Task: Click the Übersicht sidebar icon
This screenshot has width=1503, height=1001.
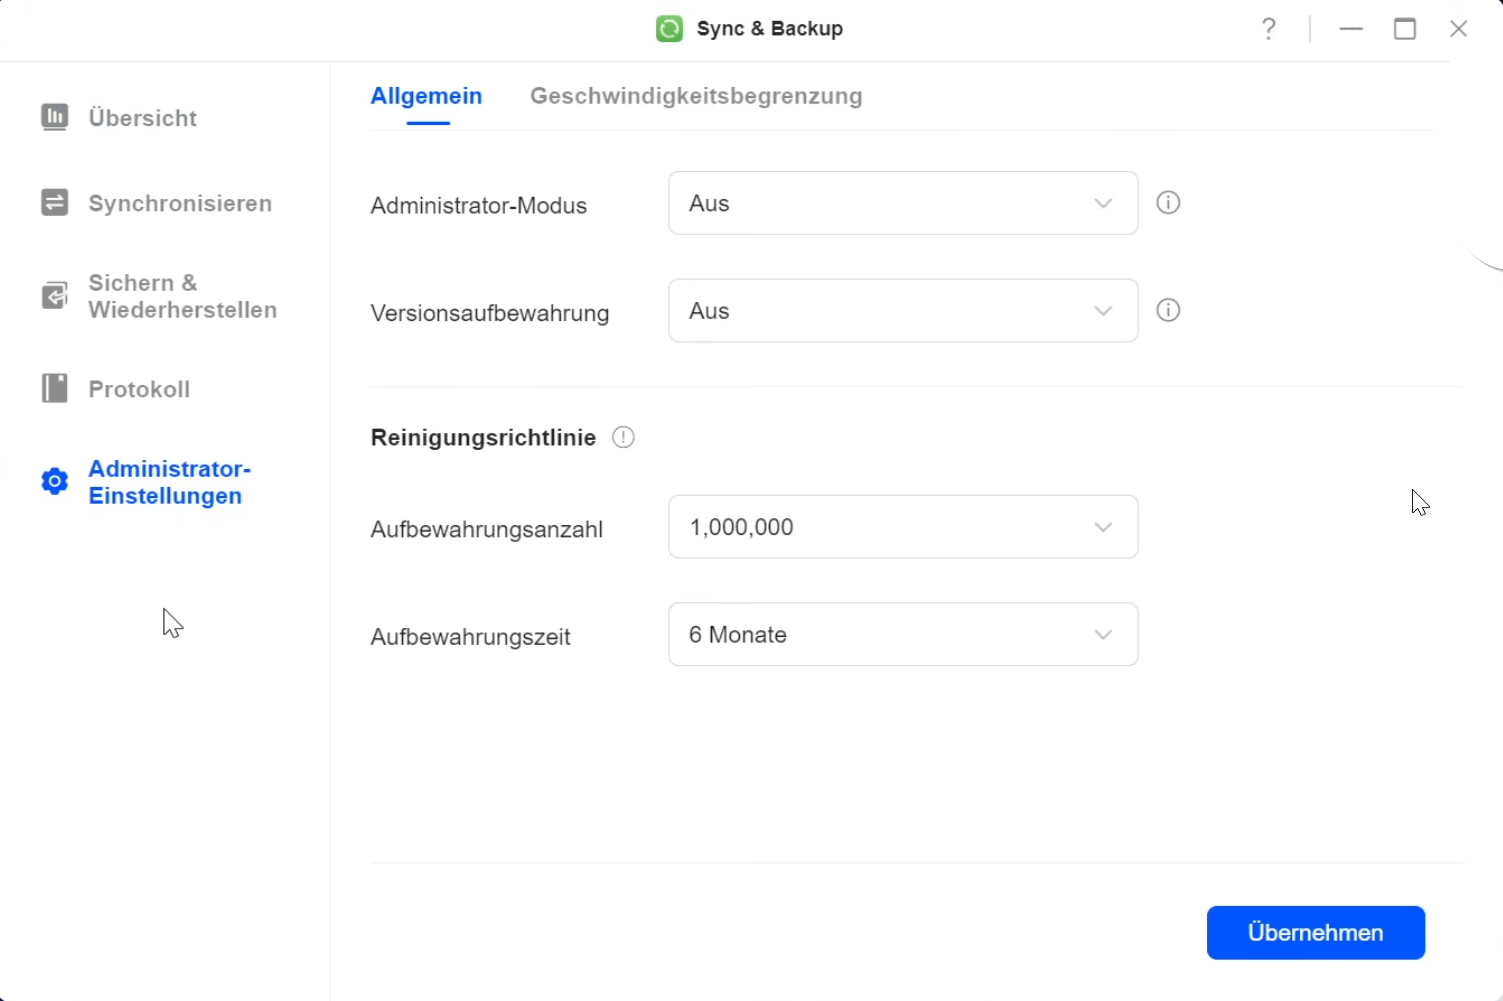Action: [54, 117]
